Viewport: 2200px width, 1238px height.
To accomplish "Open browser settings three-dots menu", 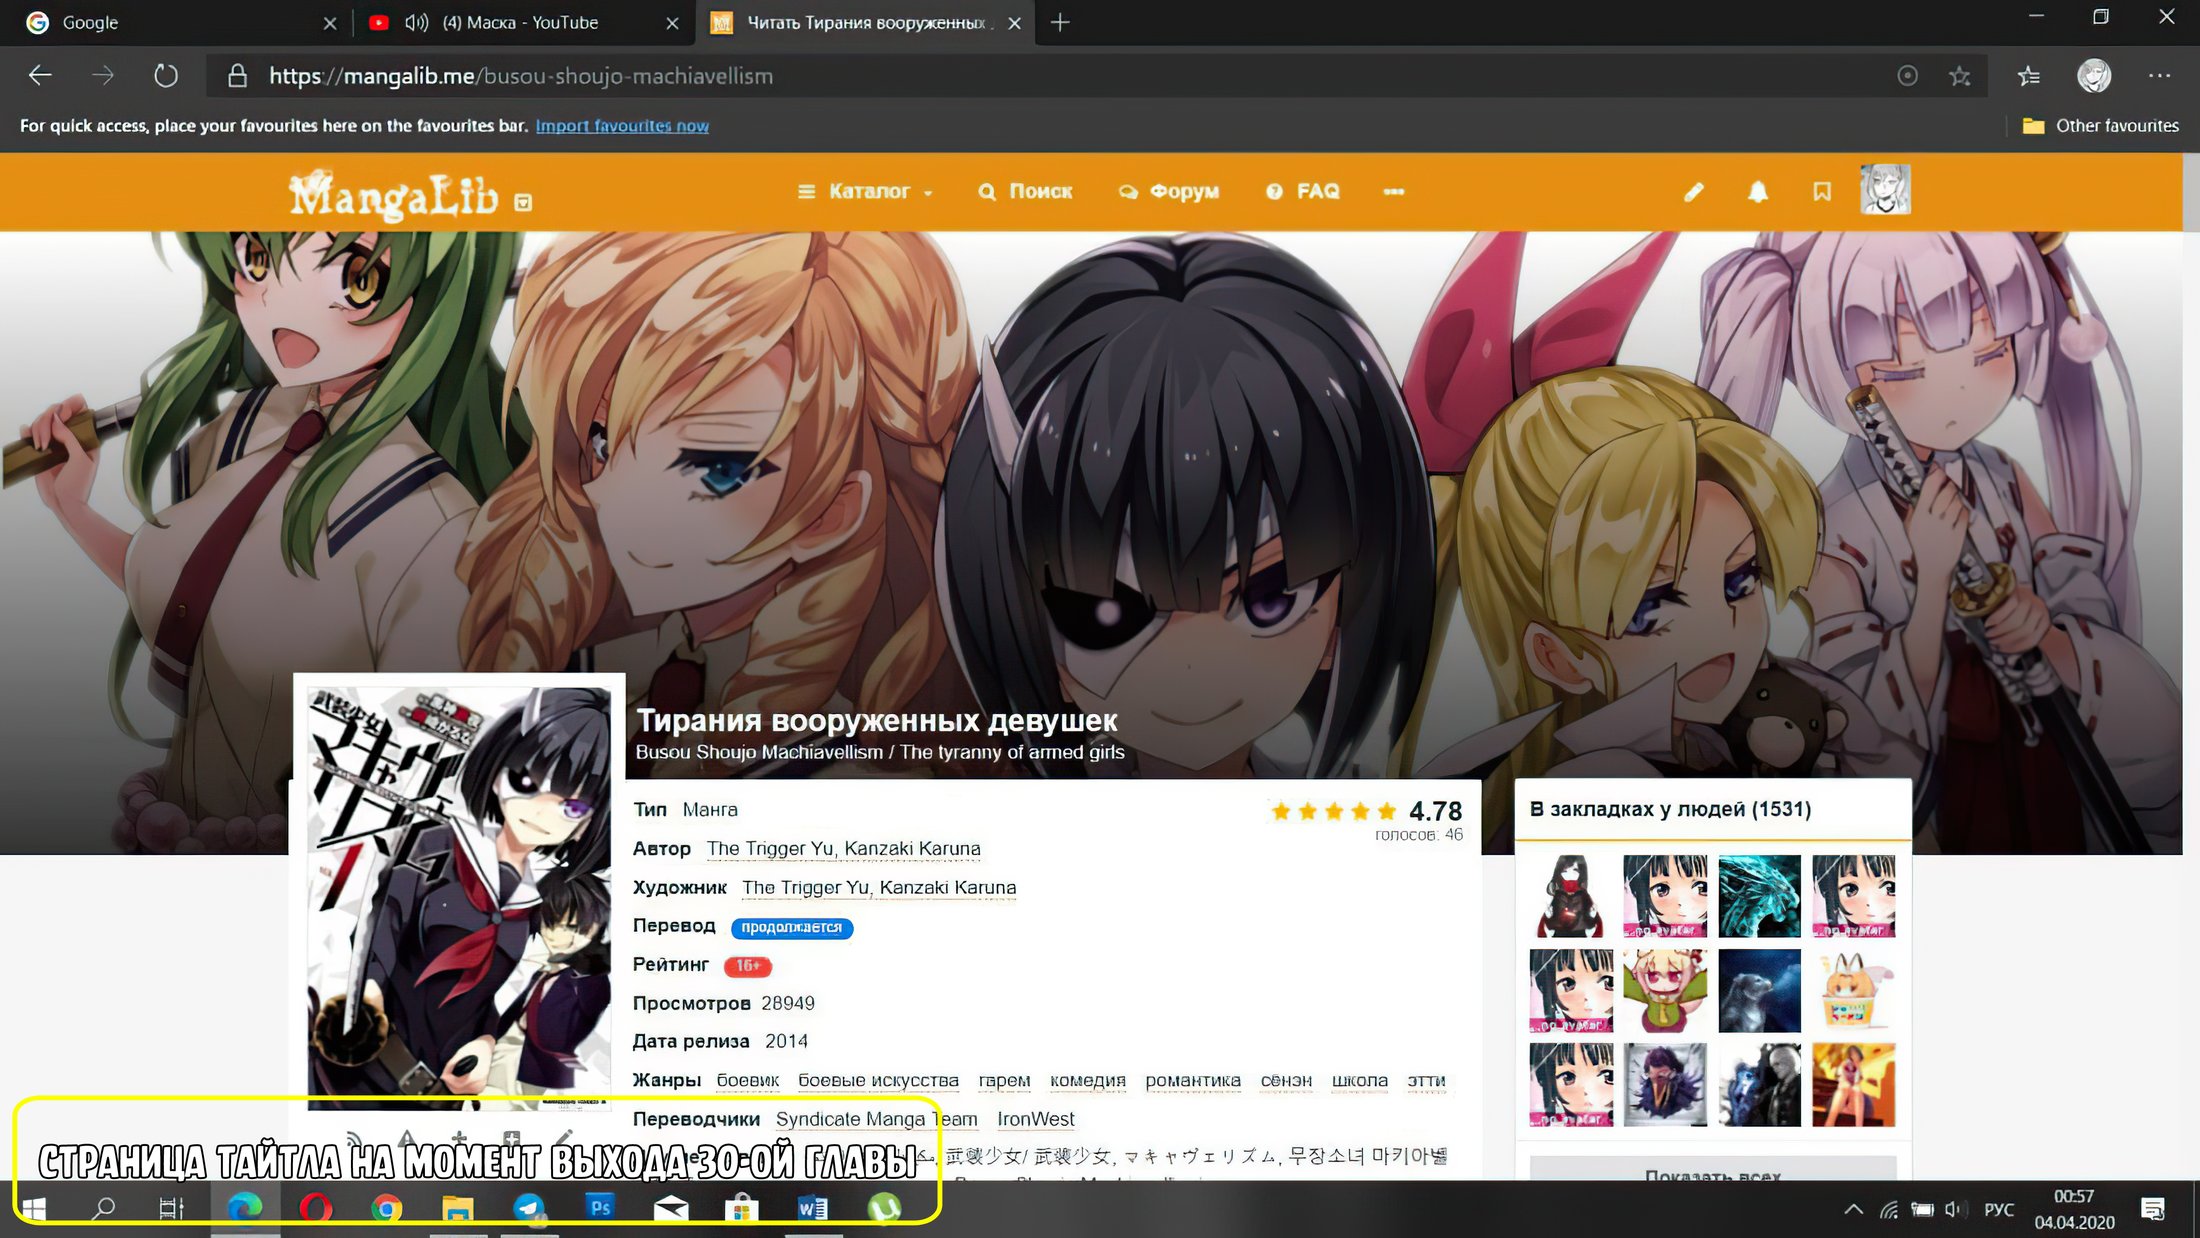I will tap(2159, 75).
